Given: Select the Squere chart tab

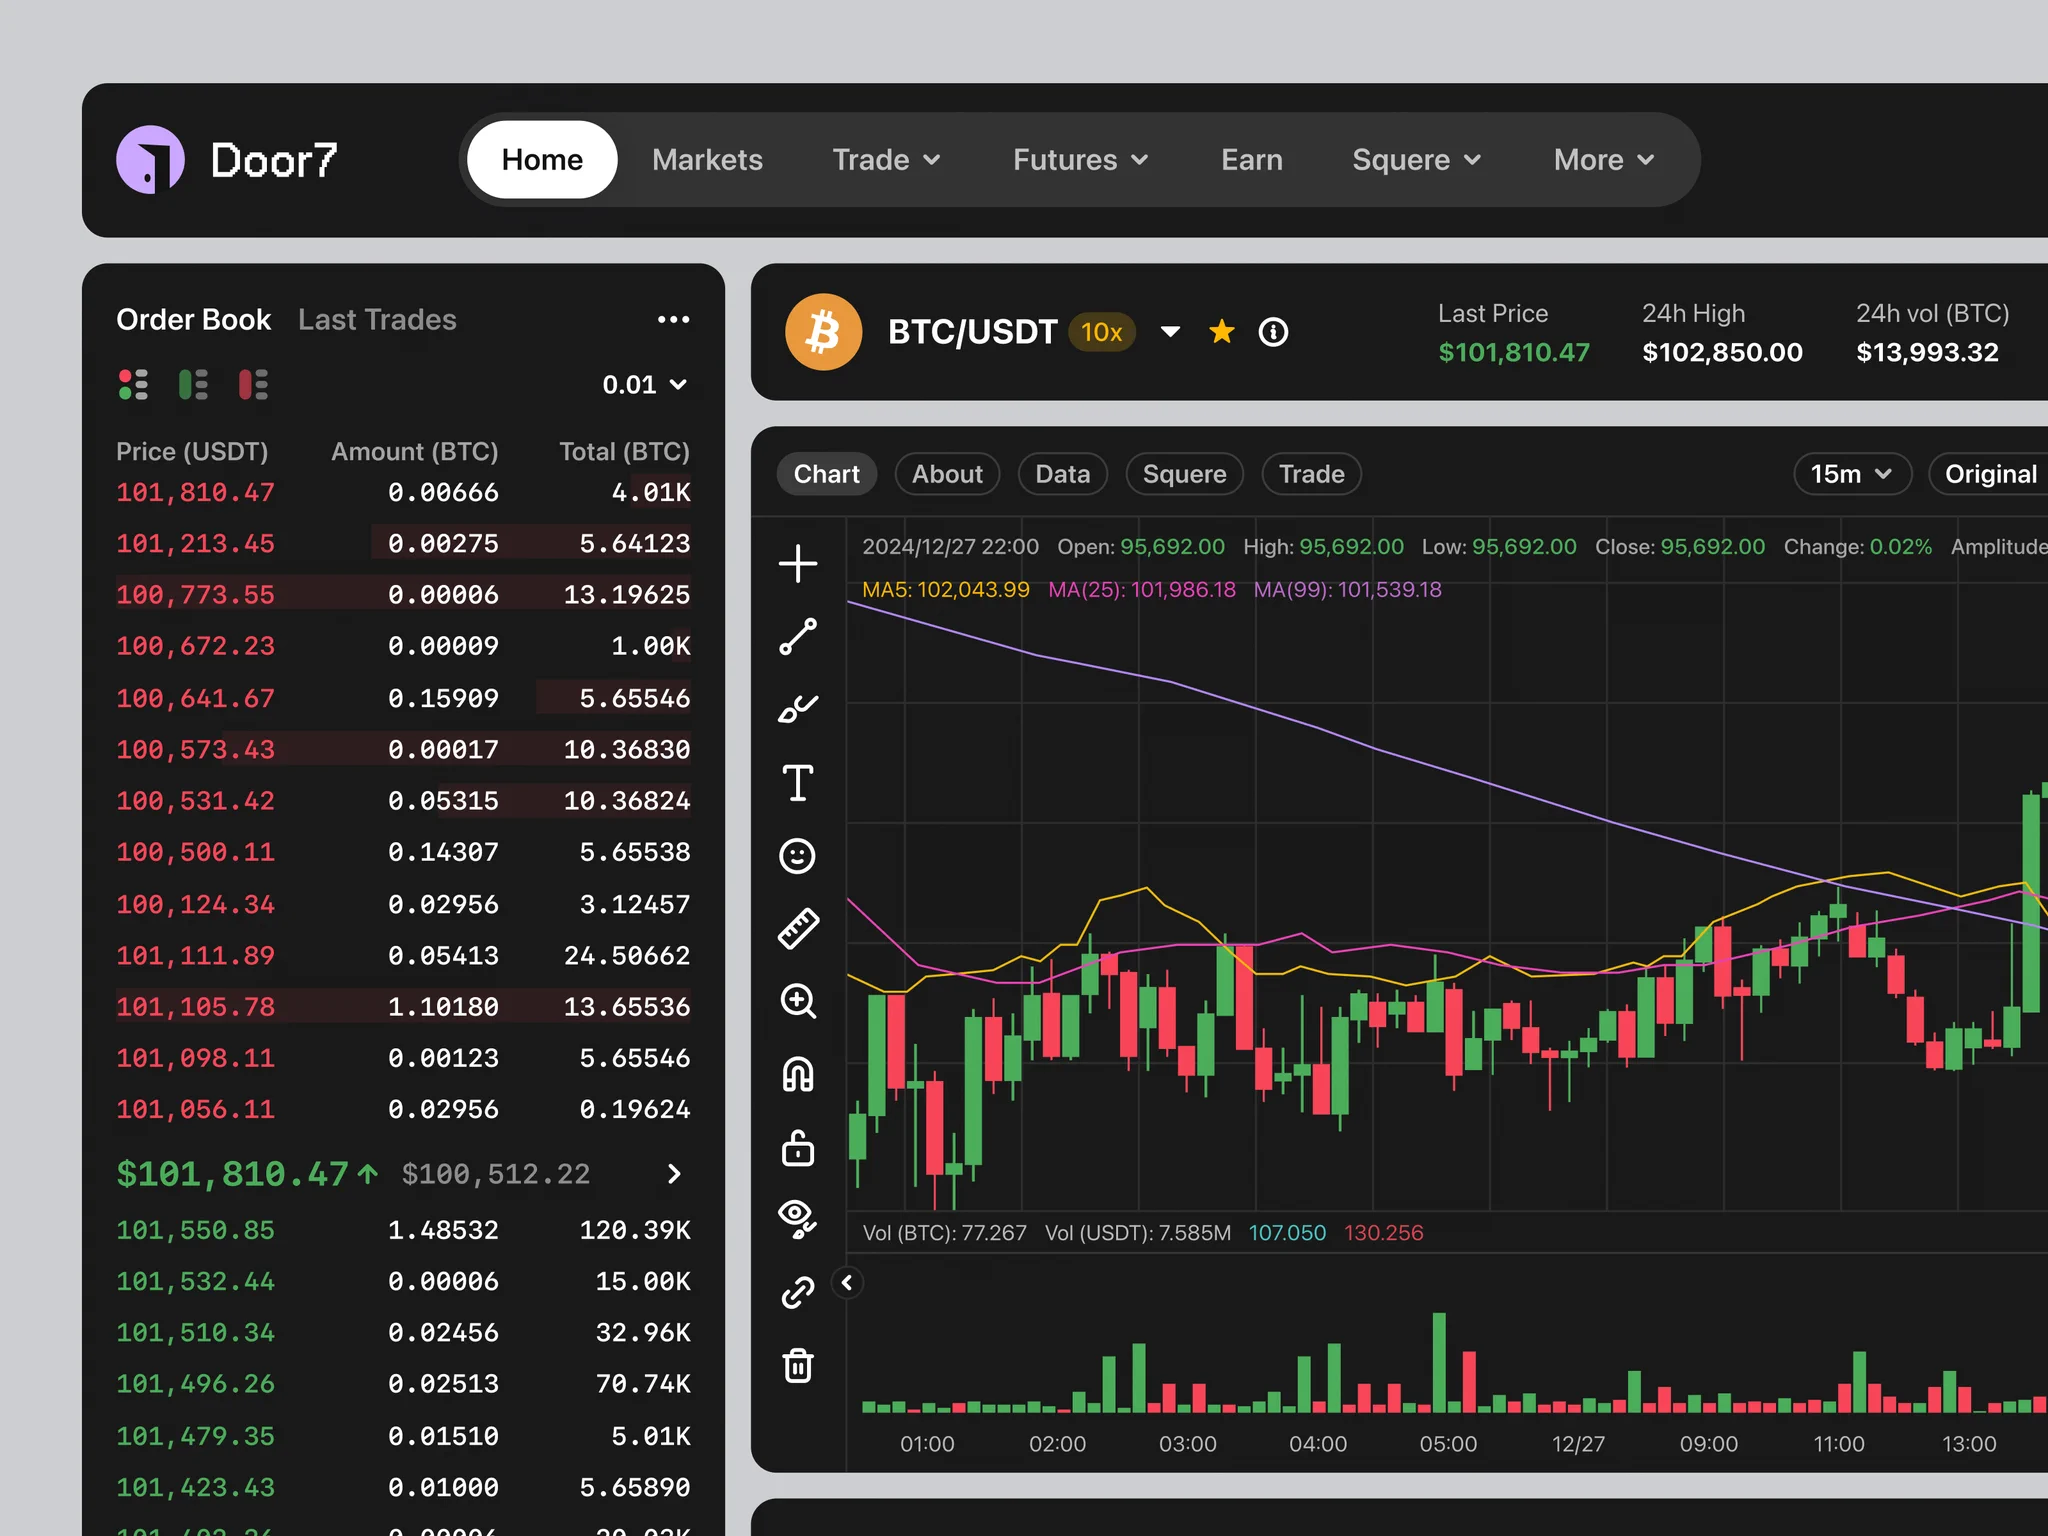Looking at the screenshot, I should click(x=1184, y=474).
